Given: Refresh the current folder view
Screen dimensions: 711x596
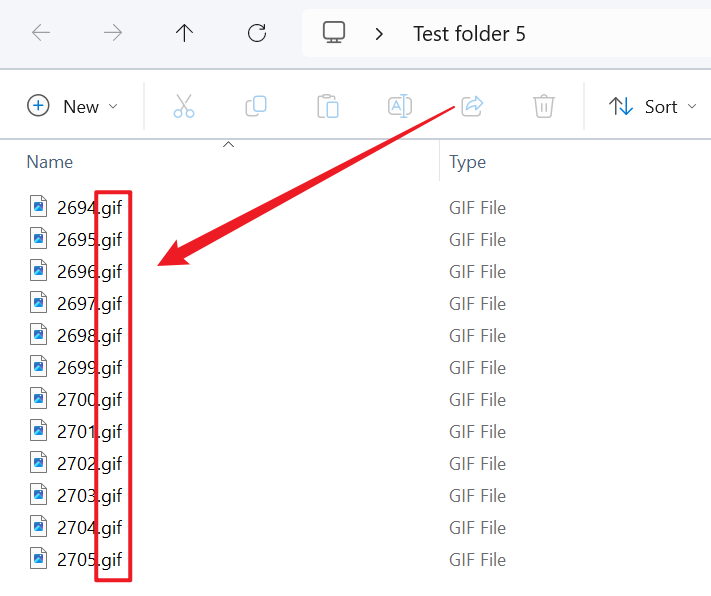Looking at the screenshot, I should 257,33.
